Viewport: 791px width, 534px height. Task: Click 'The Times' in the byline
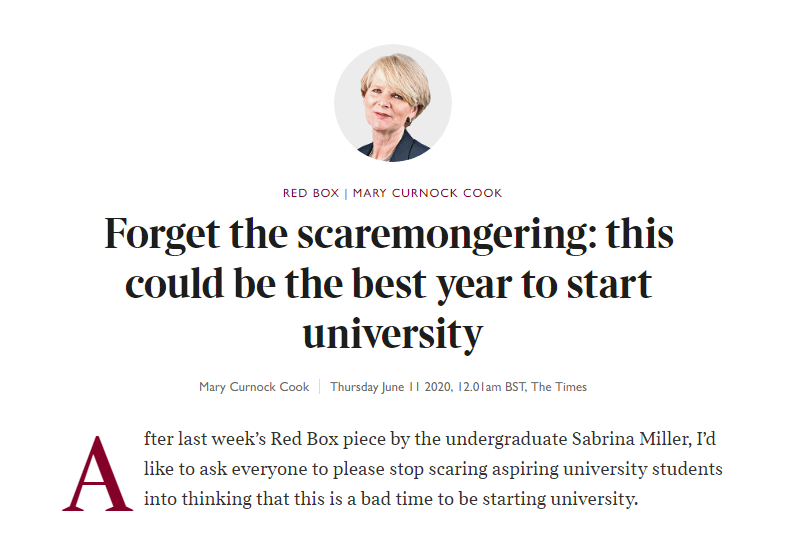pyautogui.click(x=559, y=387)
